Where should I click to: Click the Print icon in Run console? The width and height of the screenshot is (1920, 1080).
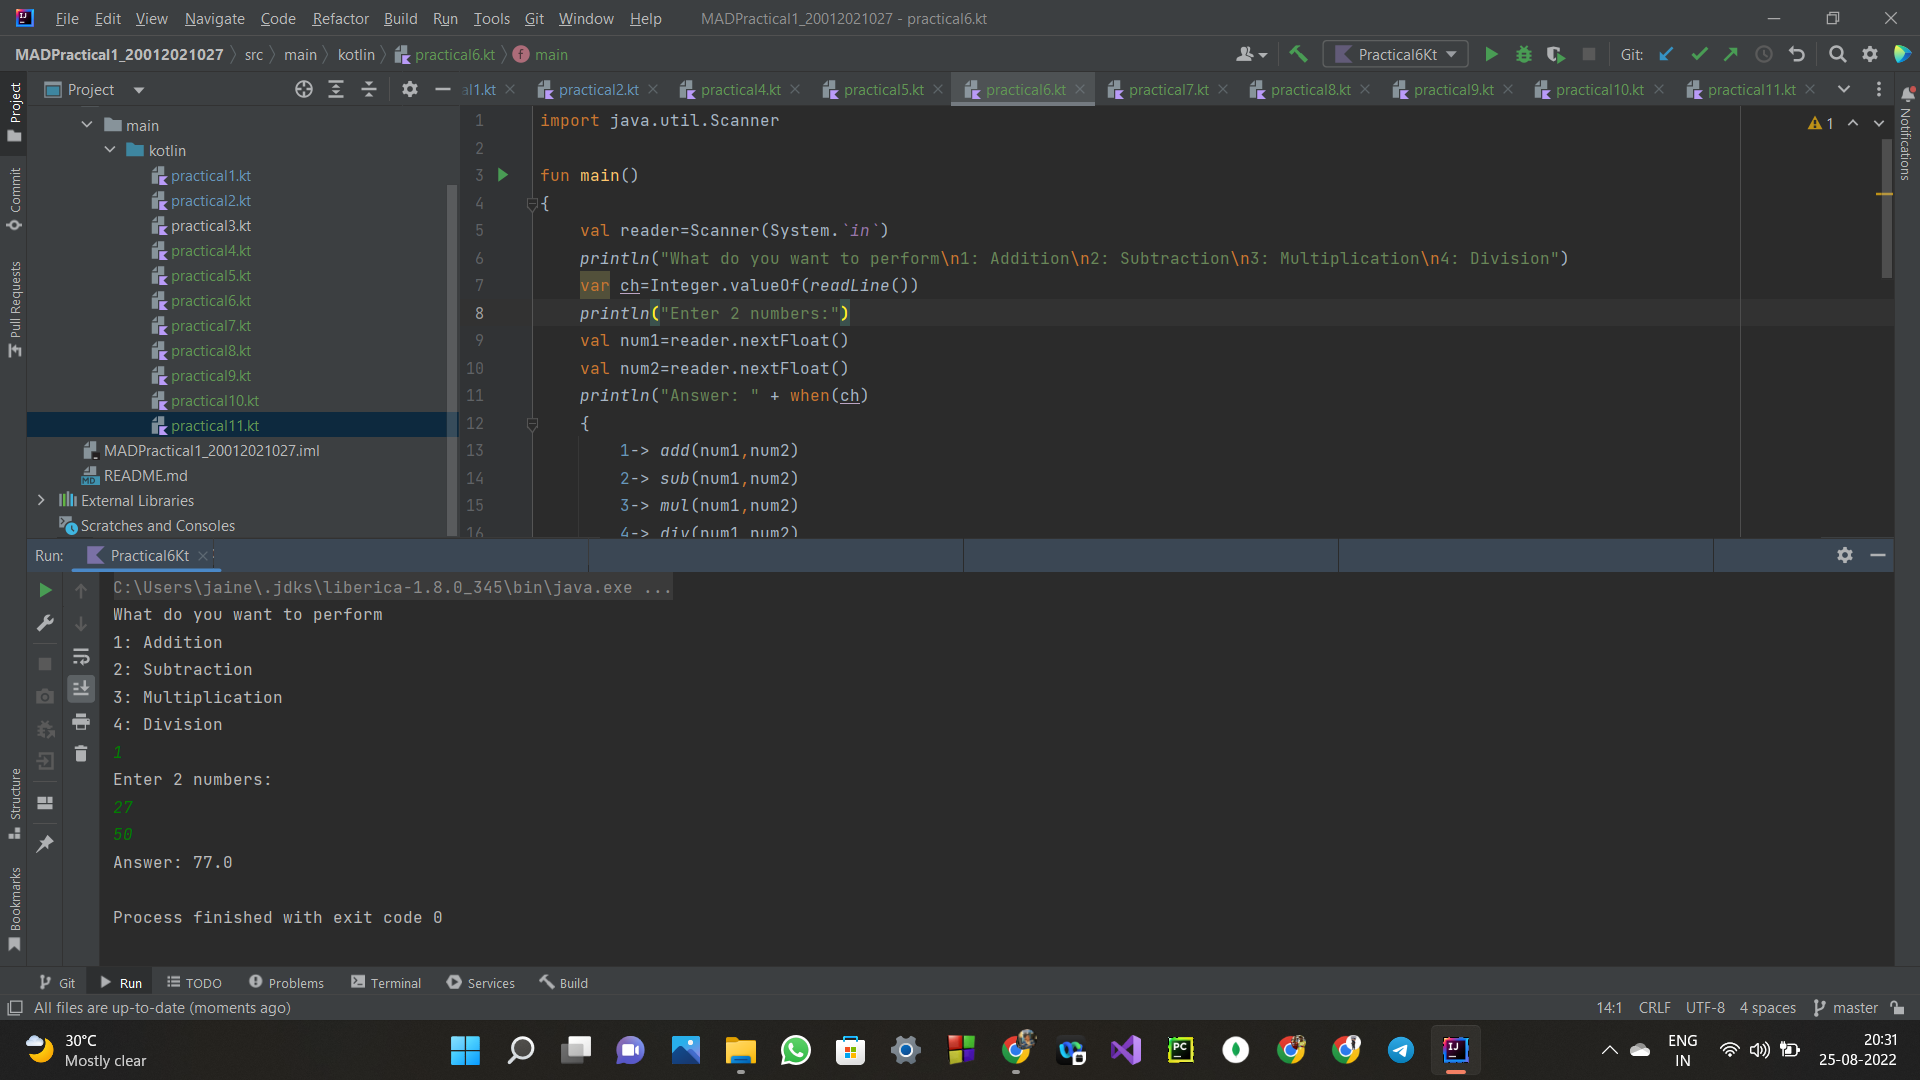[x=81, y=721]
